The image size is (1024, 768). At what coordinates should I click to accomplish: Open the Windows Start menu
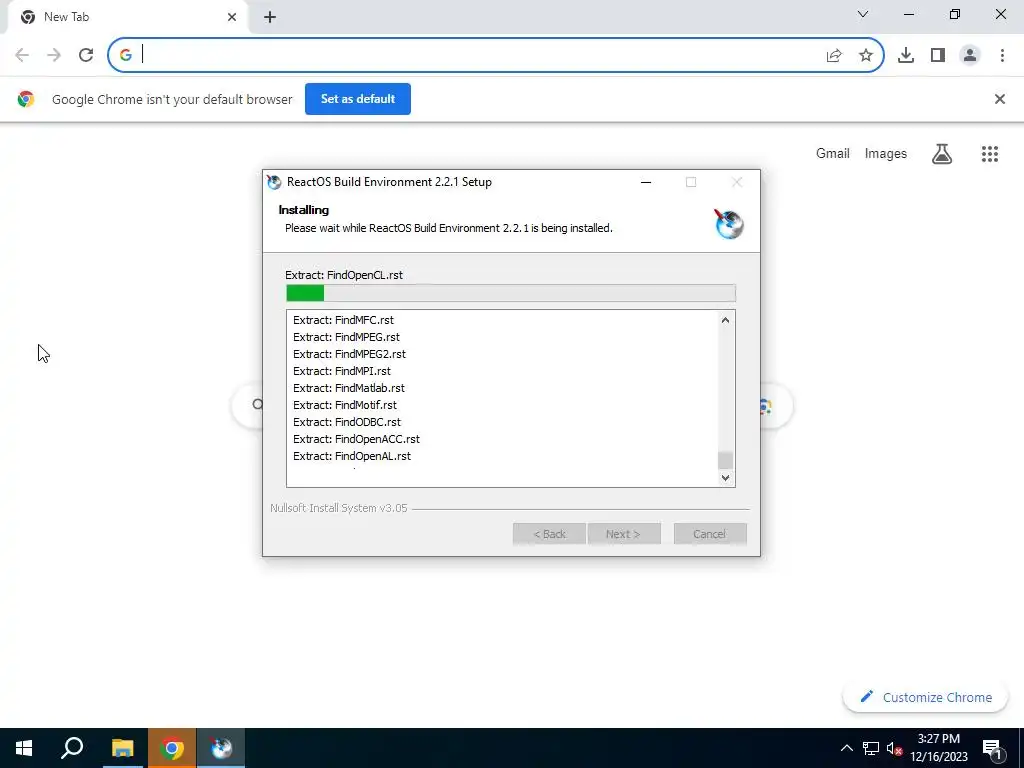click(x=24, y=748)
